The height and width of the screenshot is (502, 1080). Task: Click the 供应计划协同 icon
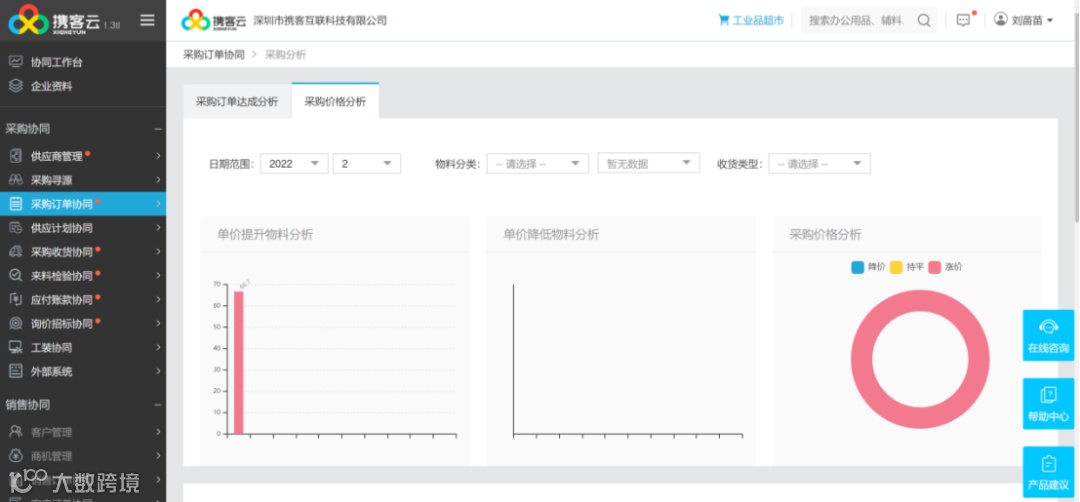(x=16, y=227)
